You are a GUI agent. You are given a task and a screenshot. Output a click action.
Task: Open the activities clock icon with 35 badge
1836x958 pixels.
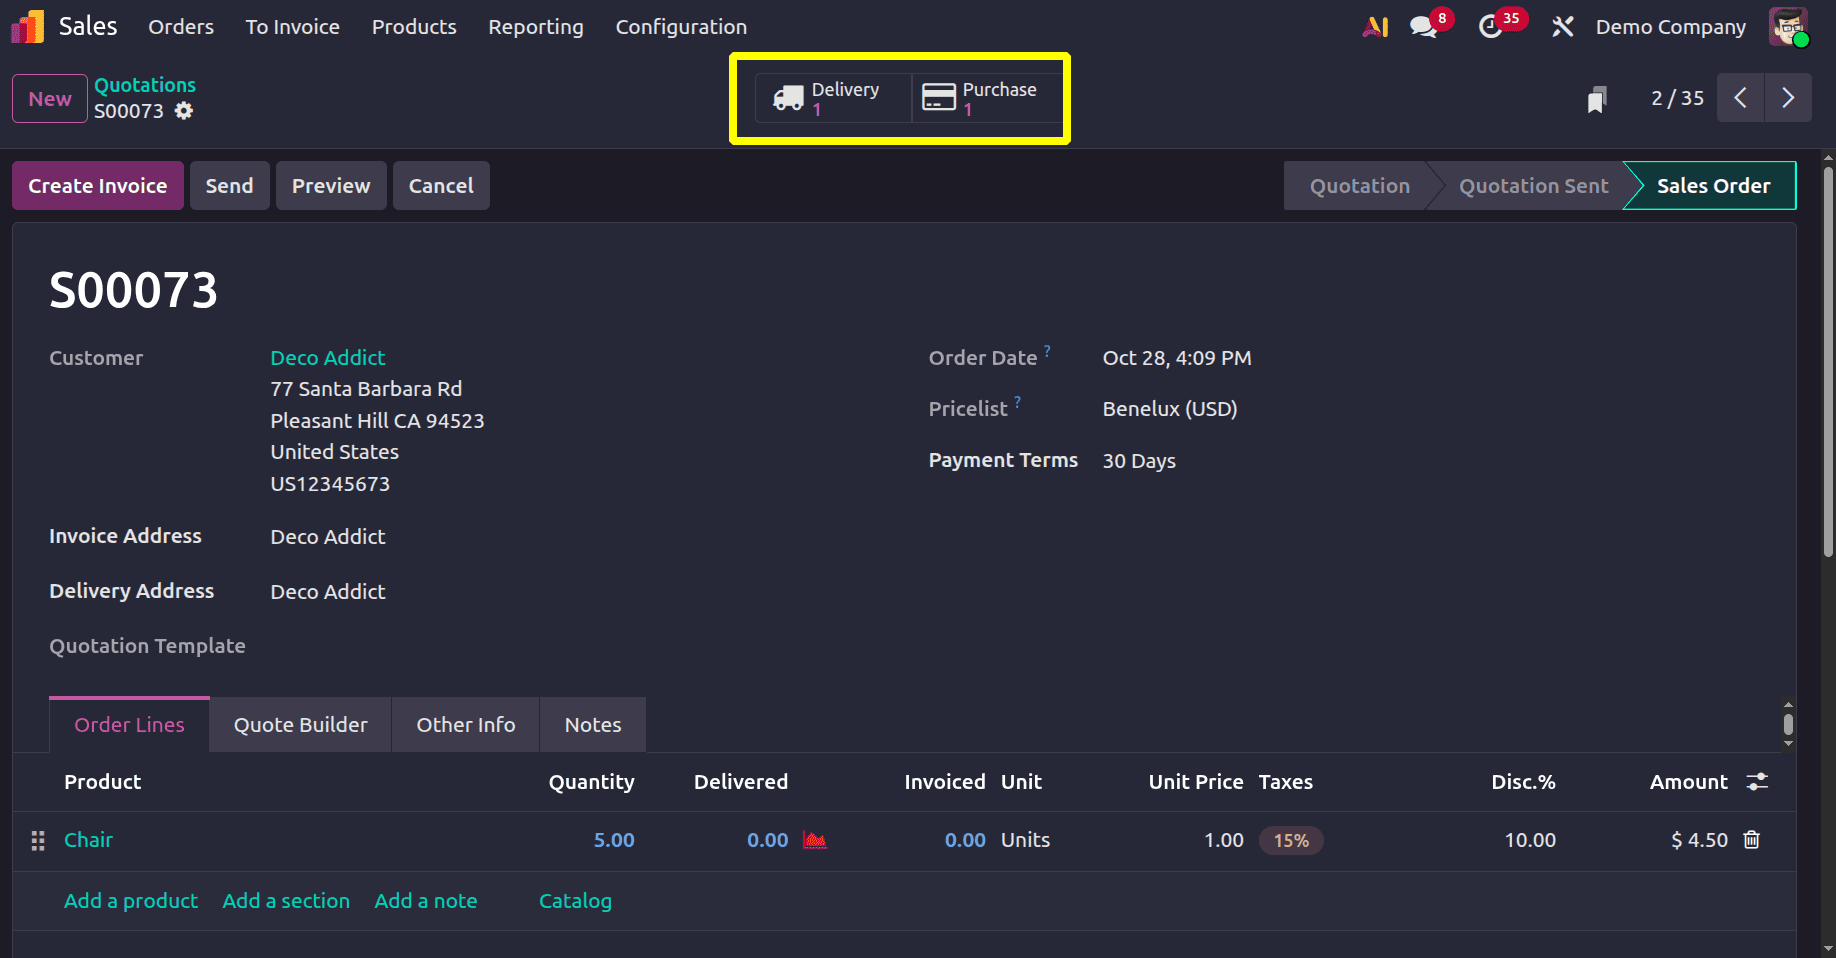point(1491,27)
